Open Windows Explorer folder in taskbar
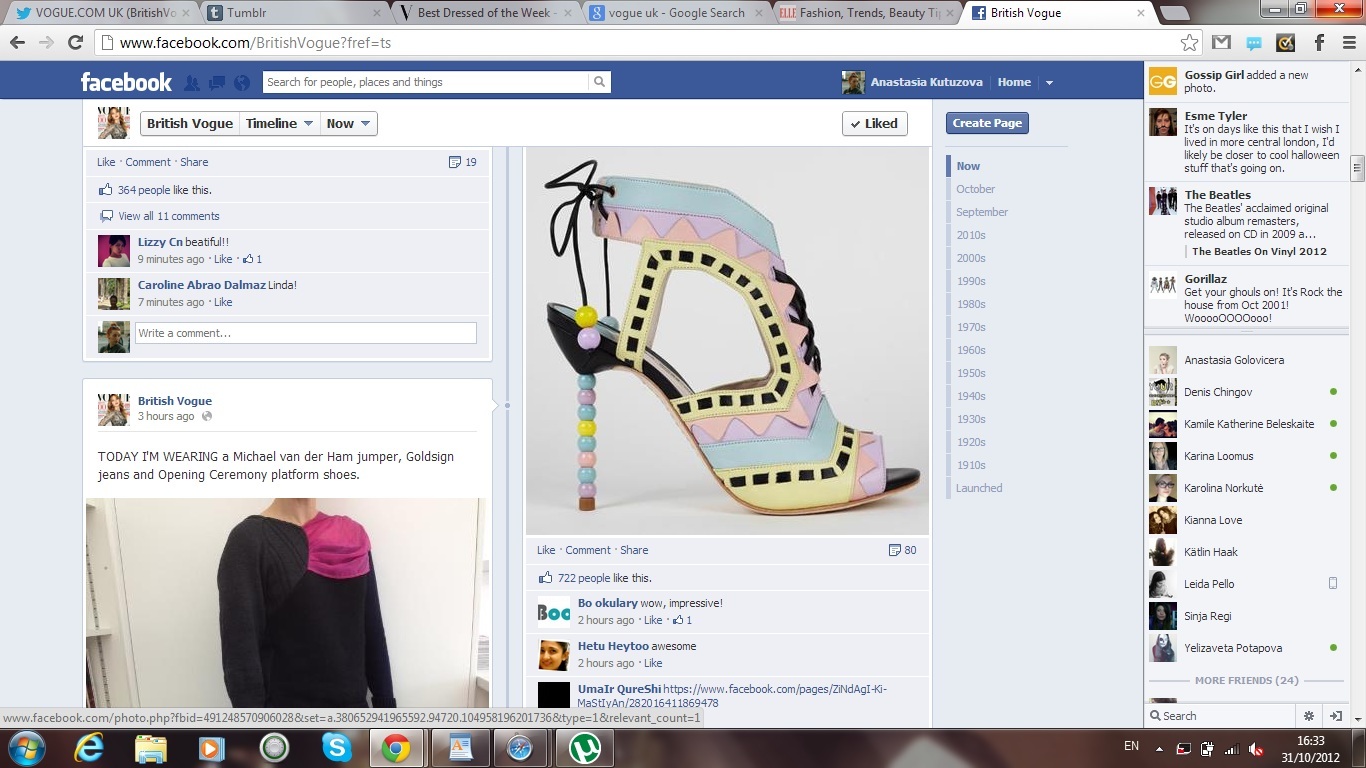Image resolution: width=1366 pixels, height=768 pixels. pyautogui.click(x=151, y=748)
